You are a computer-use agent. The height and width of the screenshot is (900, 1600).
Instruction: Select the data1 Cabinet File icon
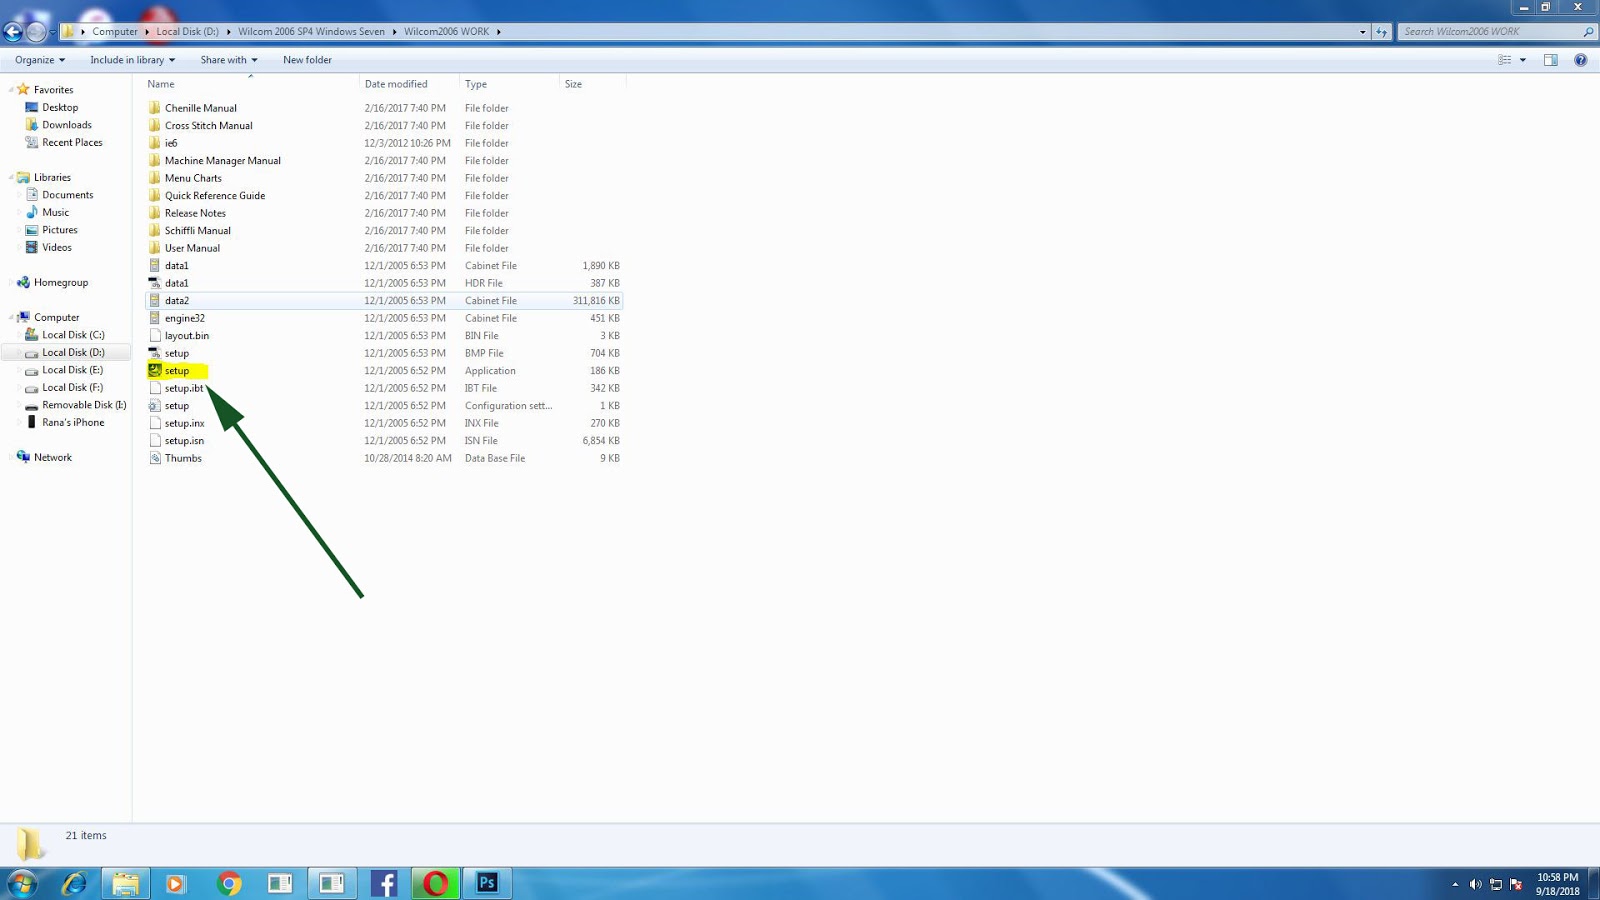(x=155, y=266)
